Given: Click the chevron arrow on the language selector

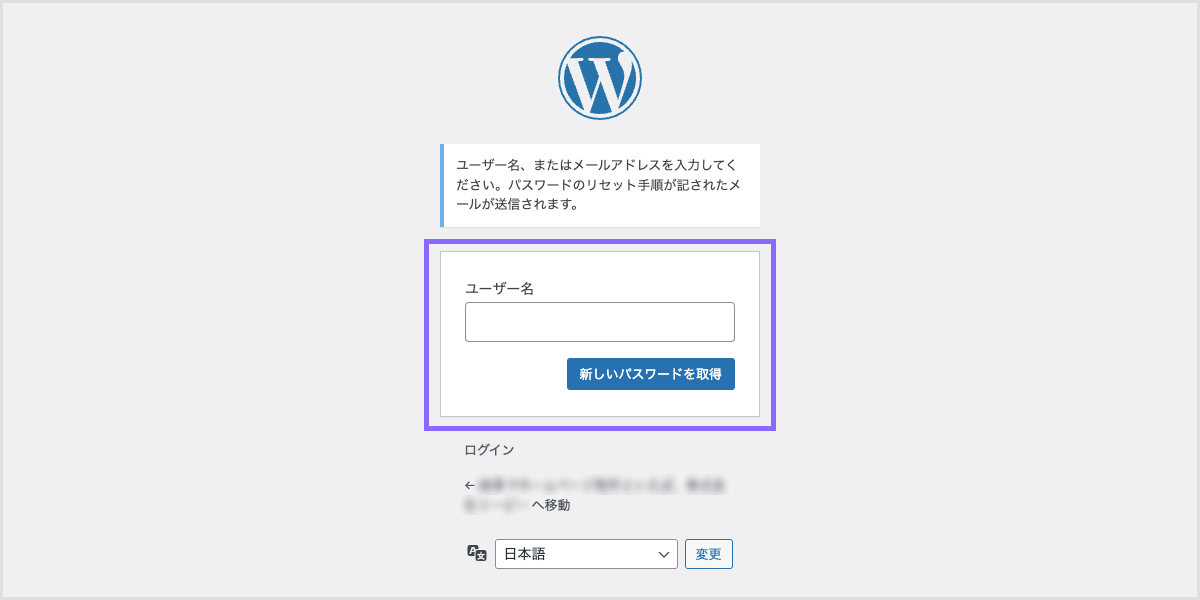Looking at the screenshot, I should pyautogui.click(x=663, y=554).
